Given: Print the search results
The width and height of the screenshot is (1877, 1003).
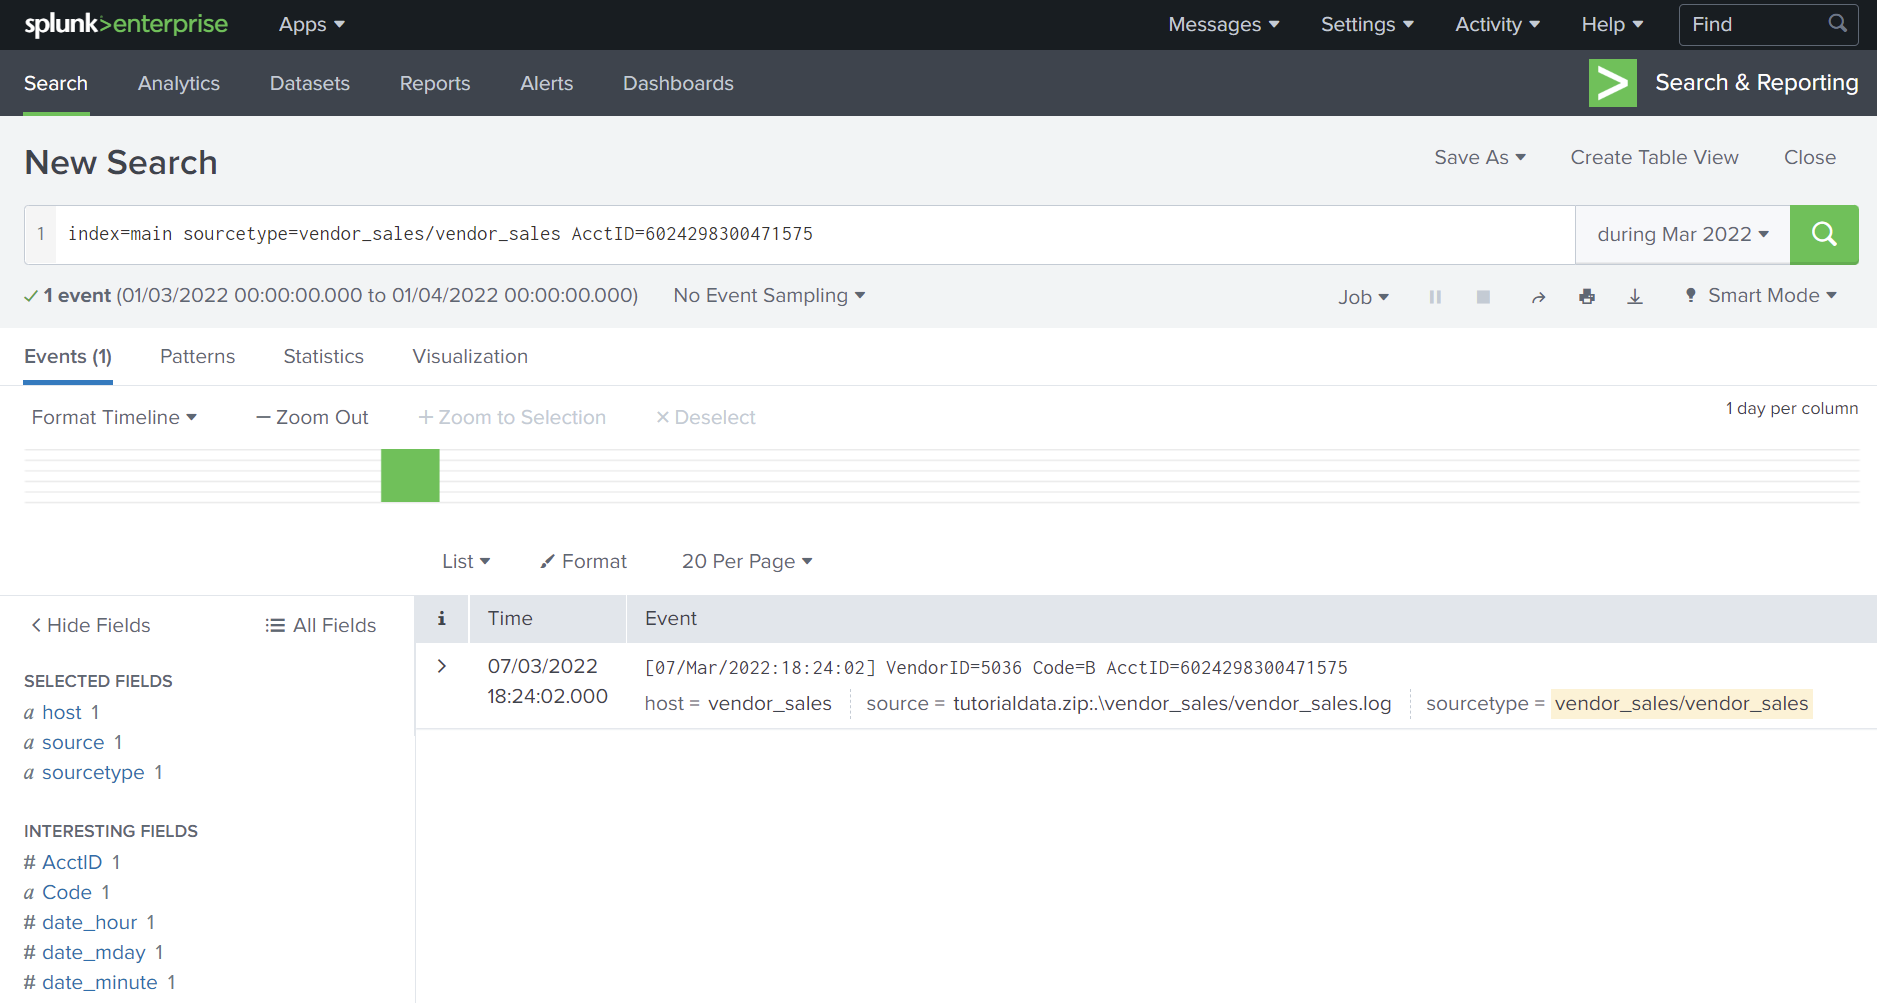Looking at the screenshot, I should click(1587, 296).
